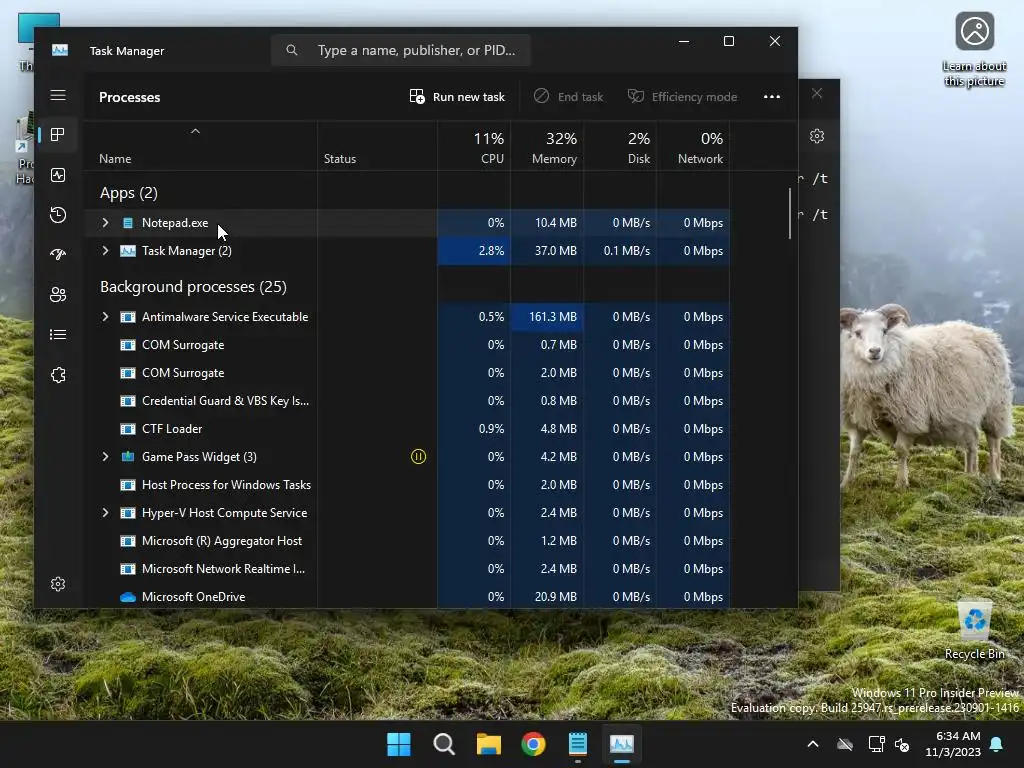Click the muted volume tray icon
Viewport: 1024px width, 768px height.
click(x=903, y=744)
